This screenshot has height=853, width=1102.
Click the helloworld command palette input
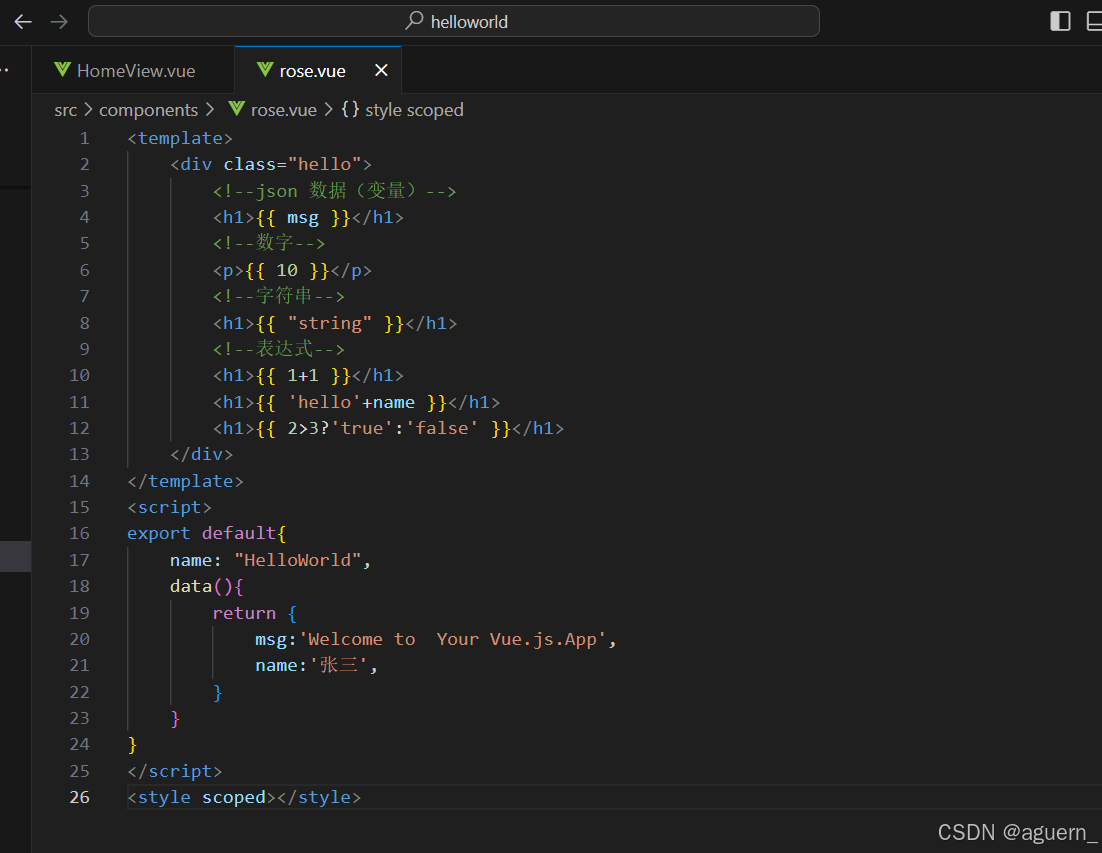470,21
